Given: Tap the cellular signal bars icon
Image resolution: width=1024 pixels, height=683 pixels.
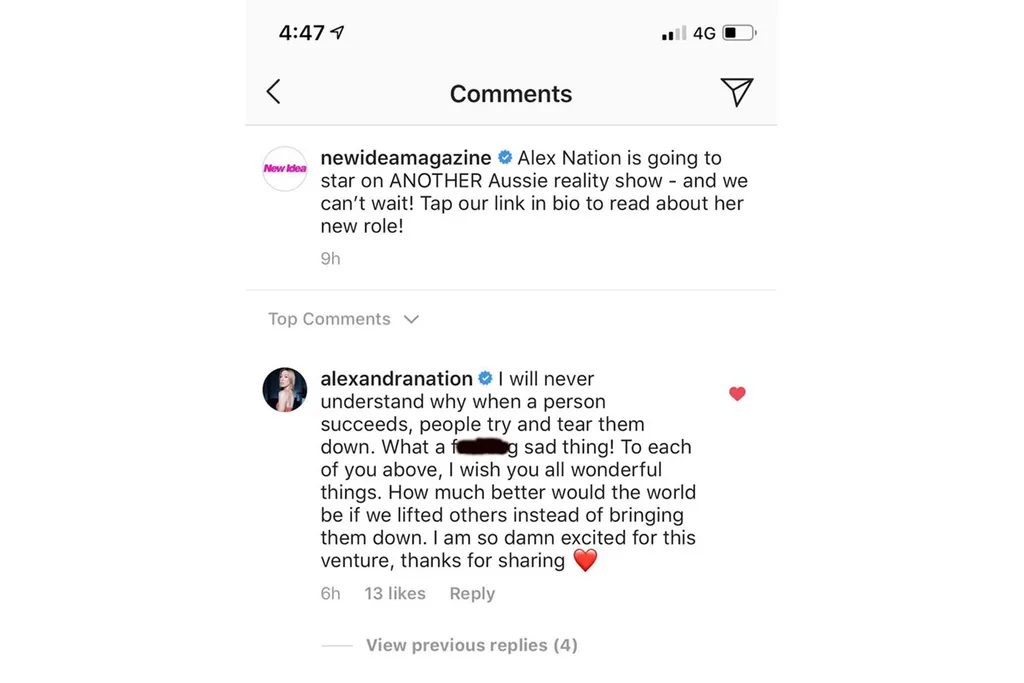Looking at the screenshot, I should tap(674, 34).
